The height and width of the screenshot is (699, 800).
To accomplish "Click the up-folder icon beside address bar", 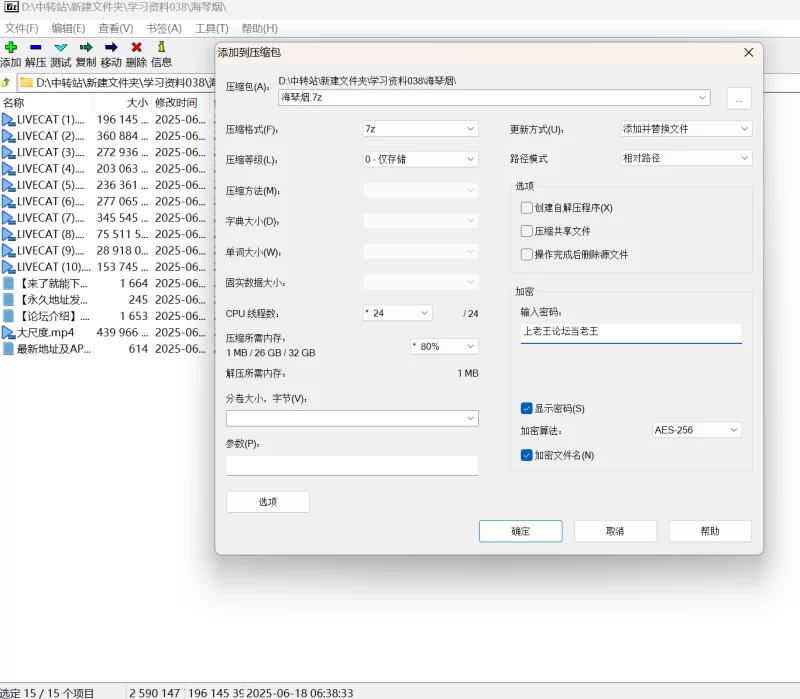I will [x=7, y=82].
